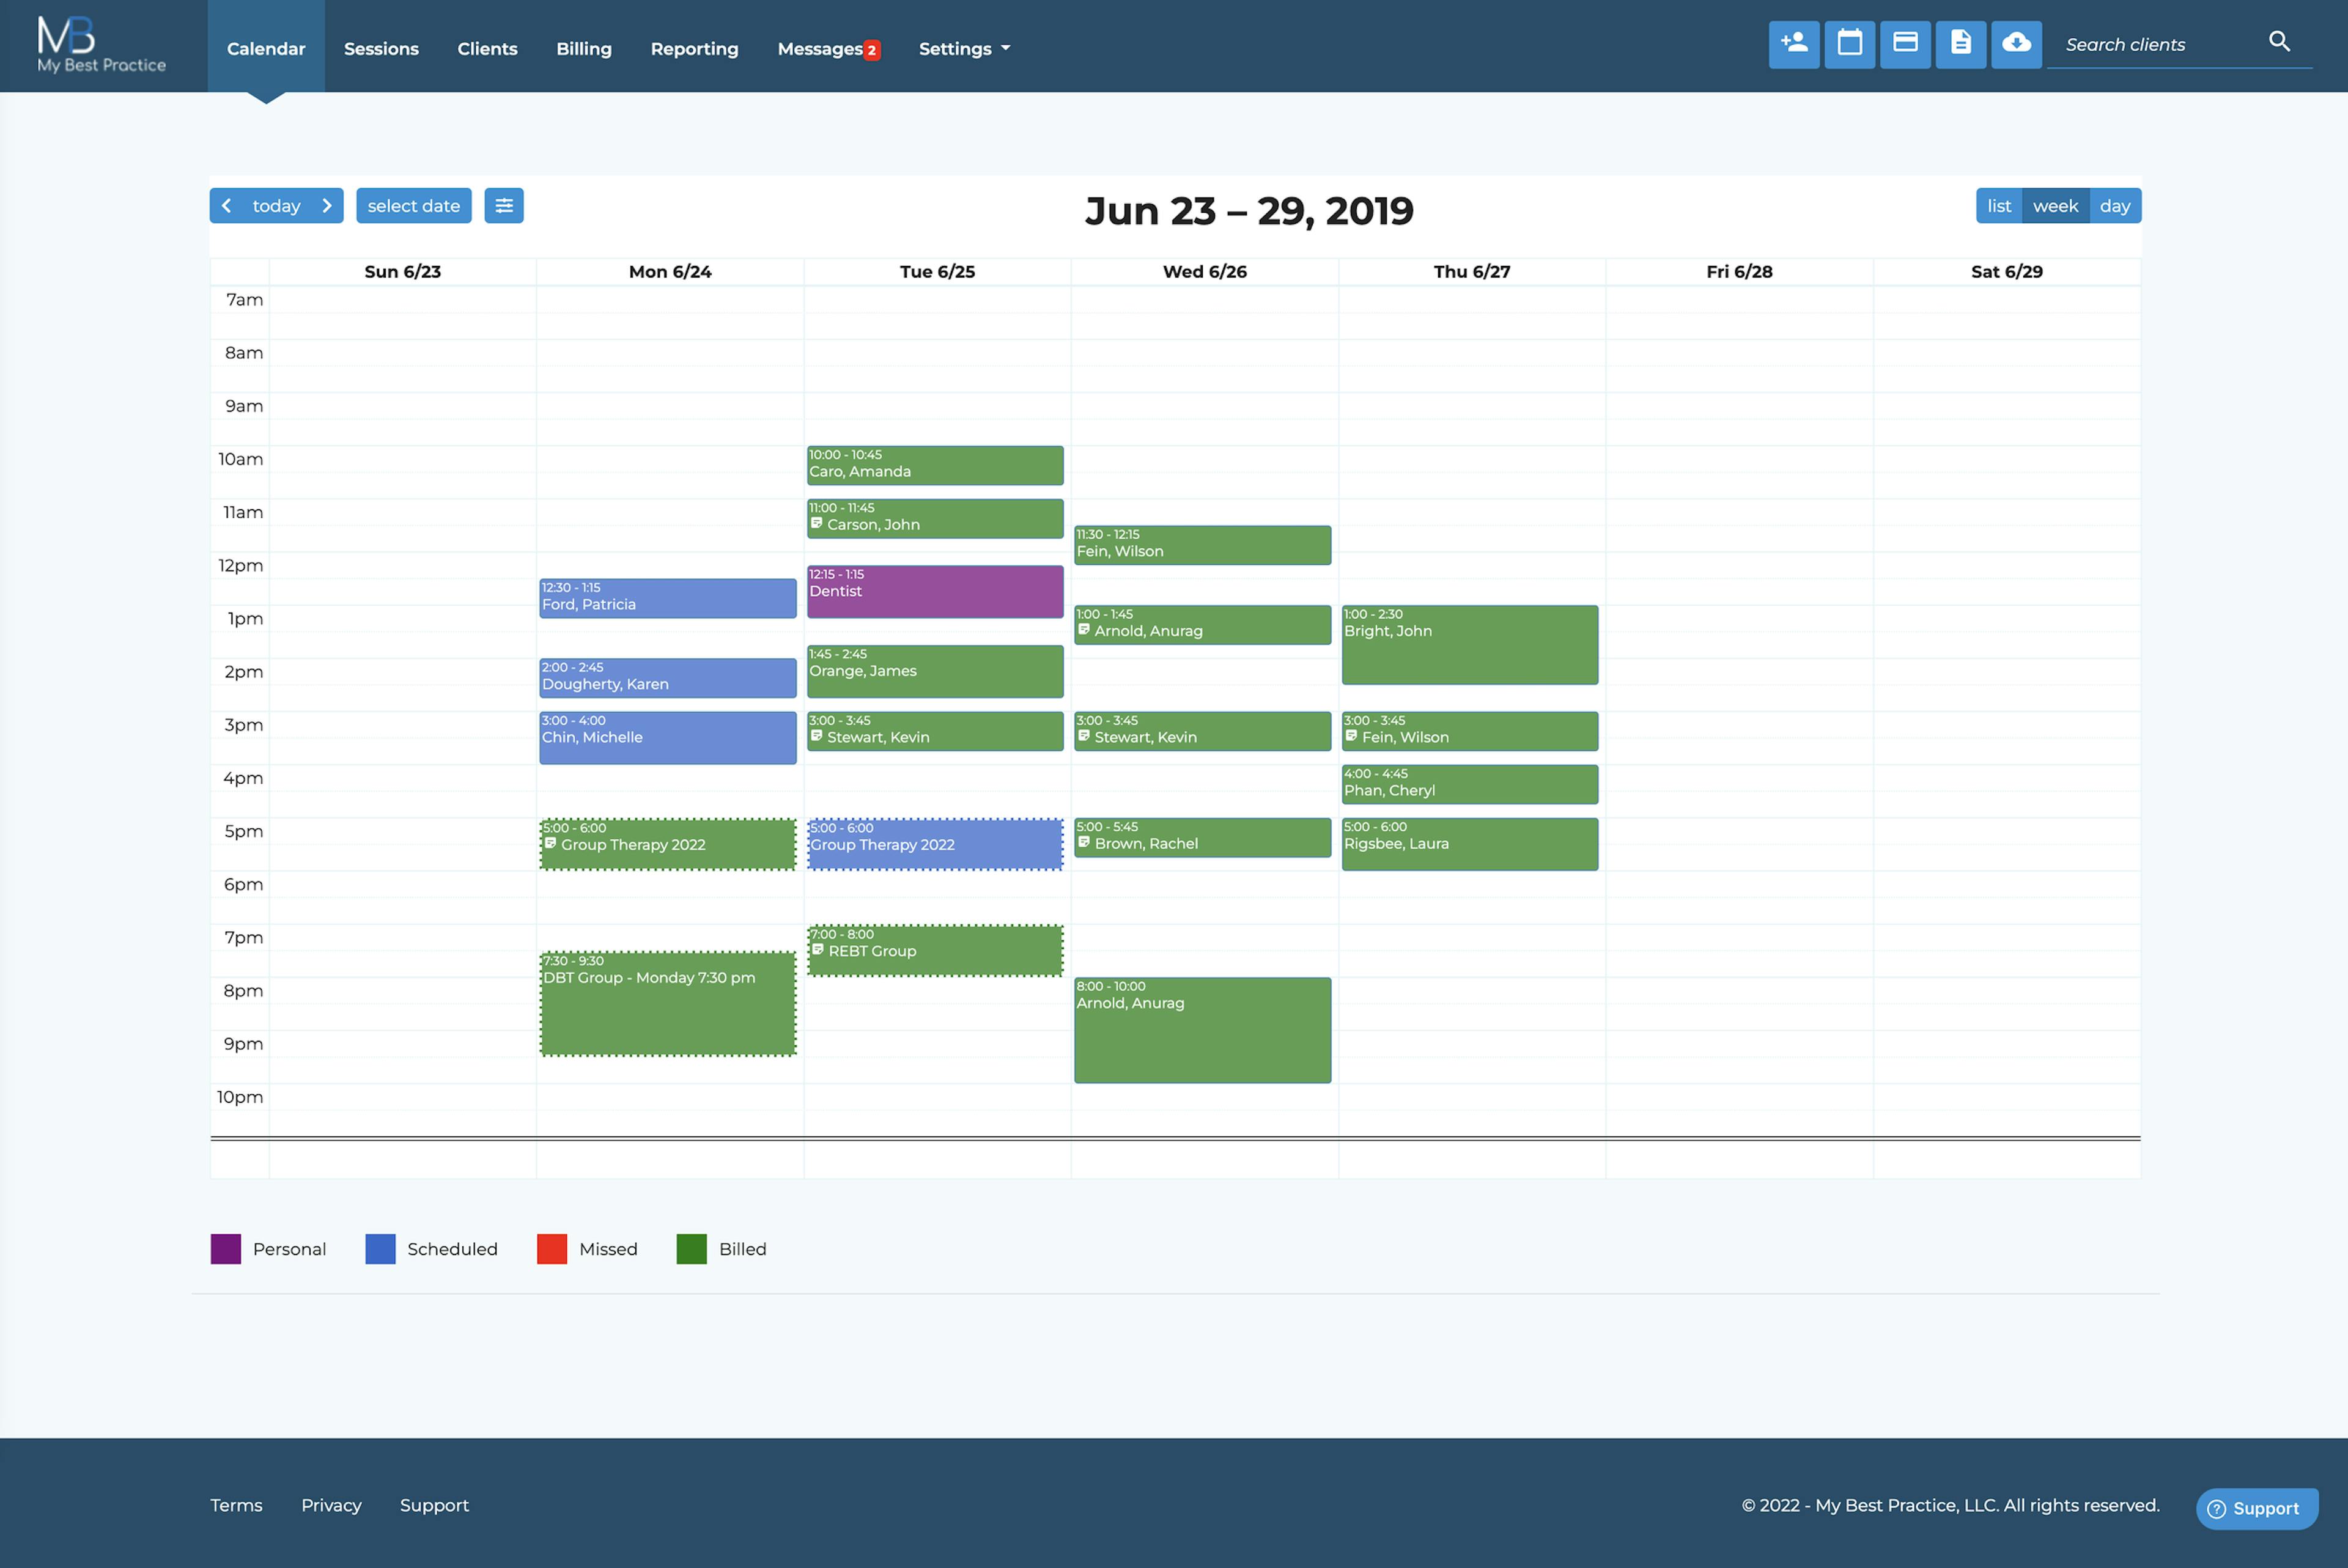2348x1568 pixels.
Task: Click the calendar icon in top toolbar
Action: [1849, 44]
